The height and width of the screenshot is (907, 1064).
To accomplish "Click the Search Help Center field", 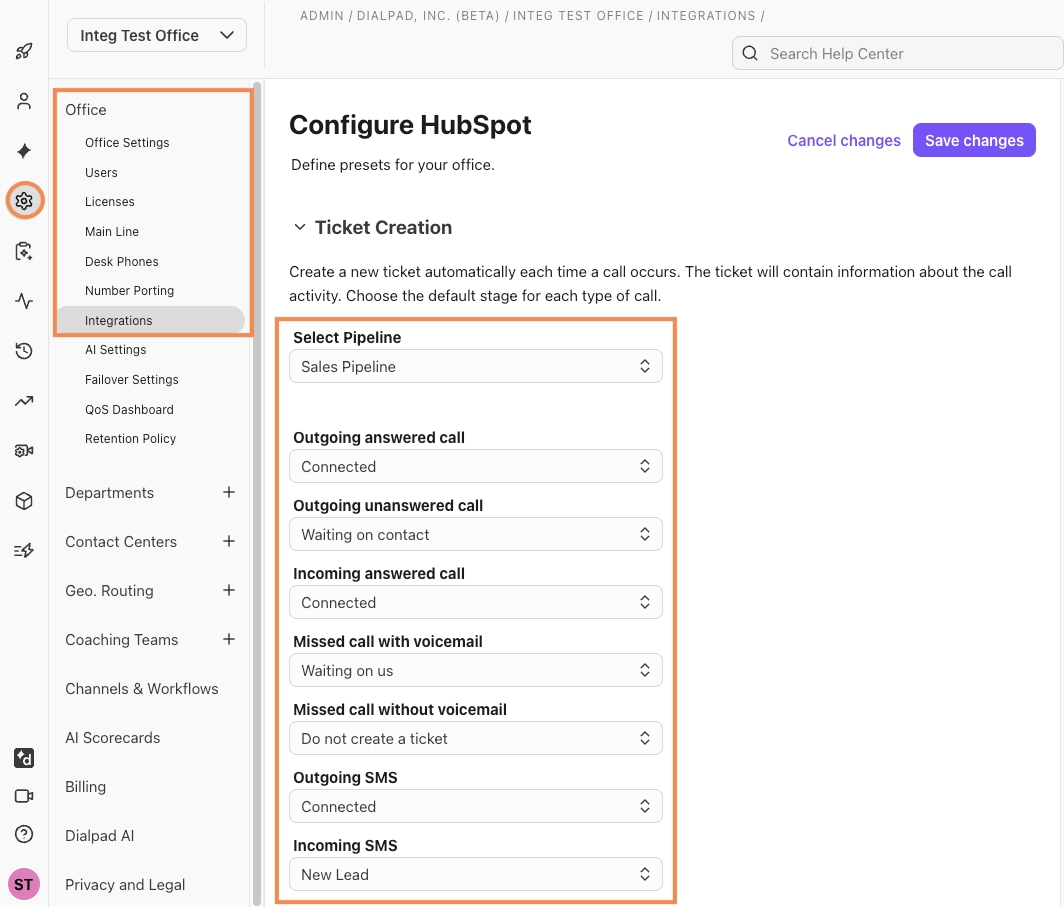I will click(x=897, y=53).
